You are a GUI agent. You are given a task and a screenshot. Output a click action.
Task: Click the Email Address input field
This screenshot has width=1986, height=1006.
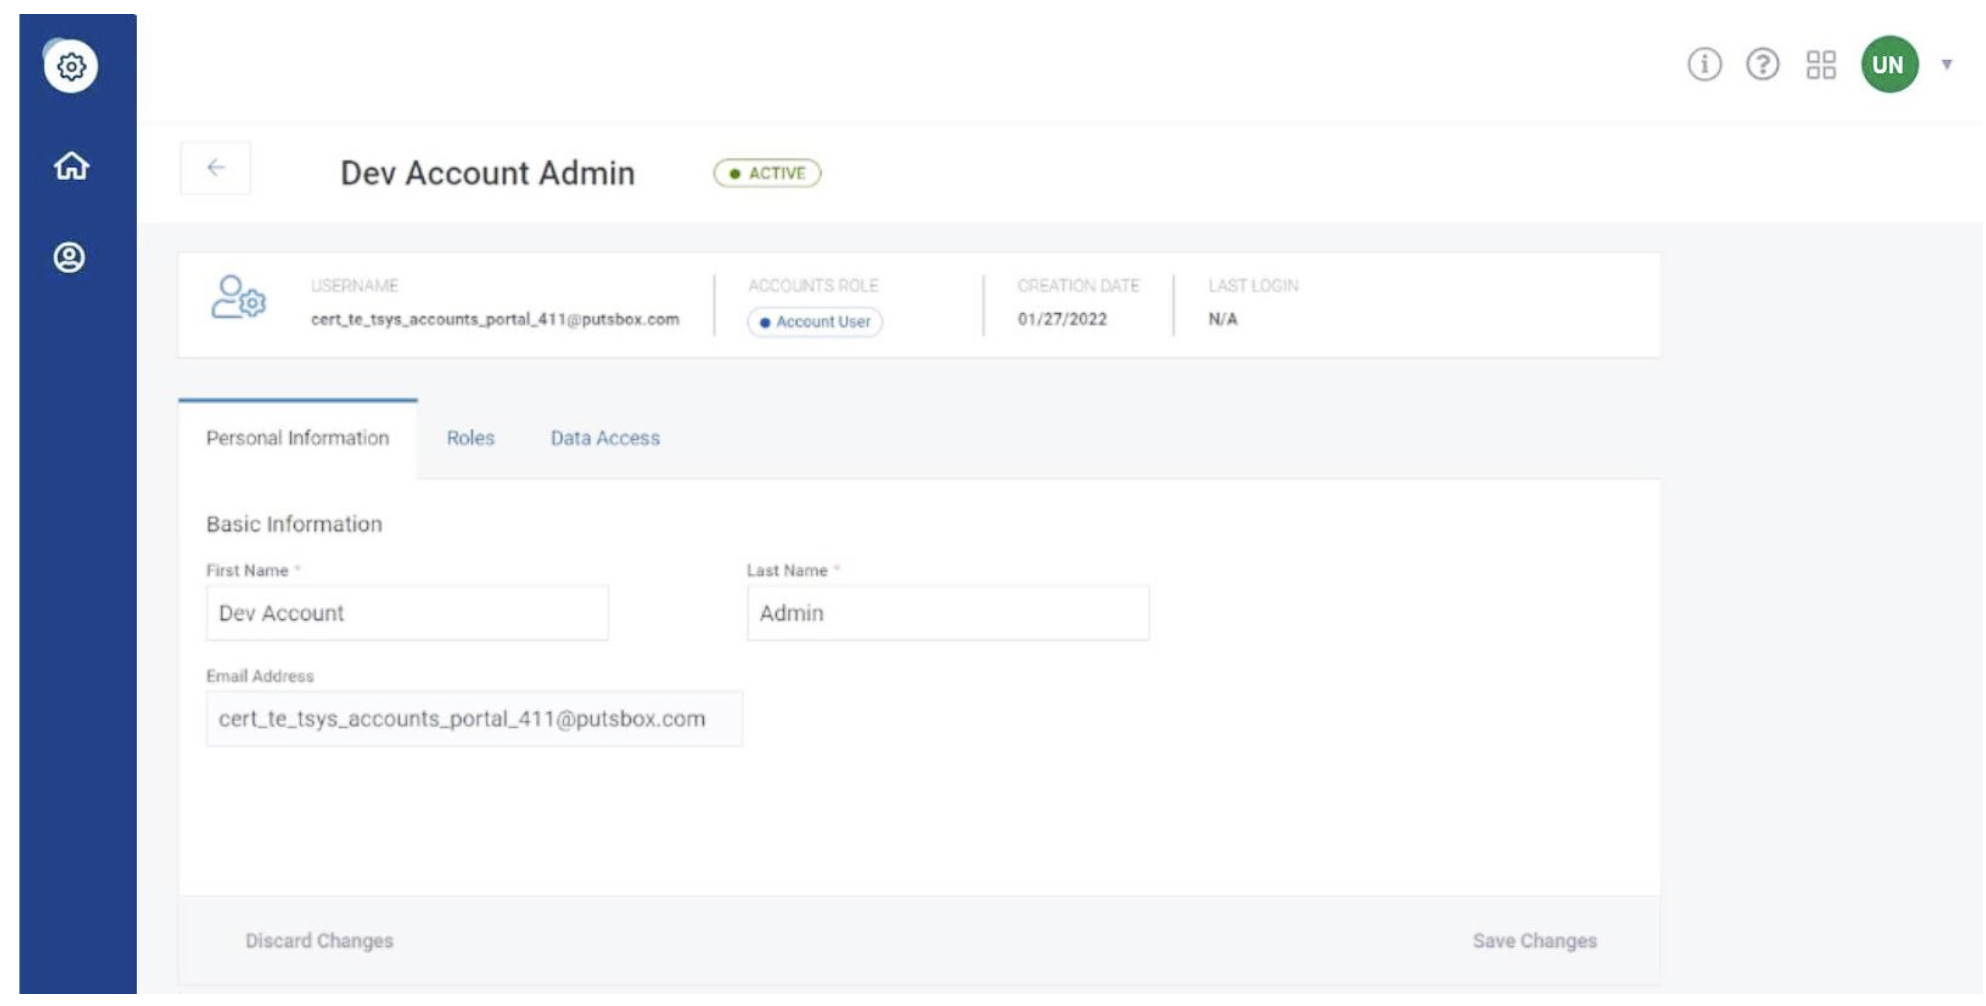tap(473, 719)
